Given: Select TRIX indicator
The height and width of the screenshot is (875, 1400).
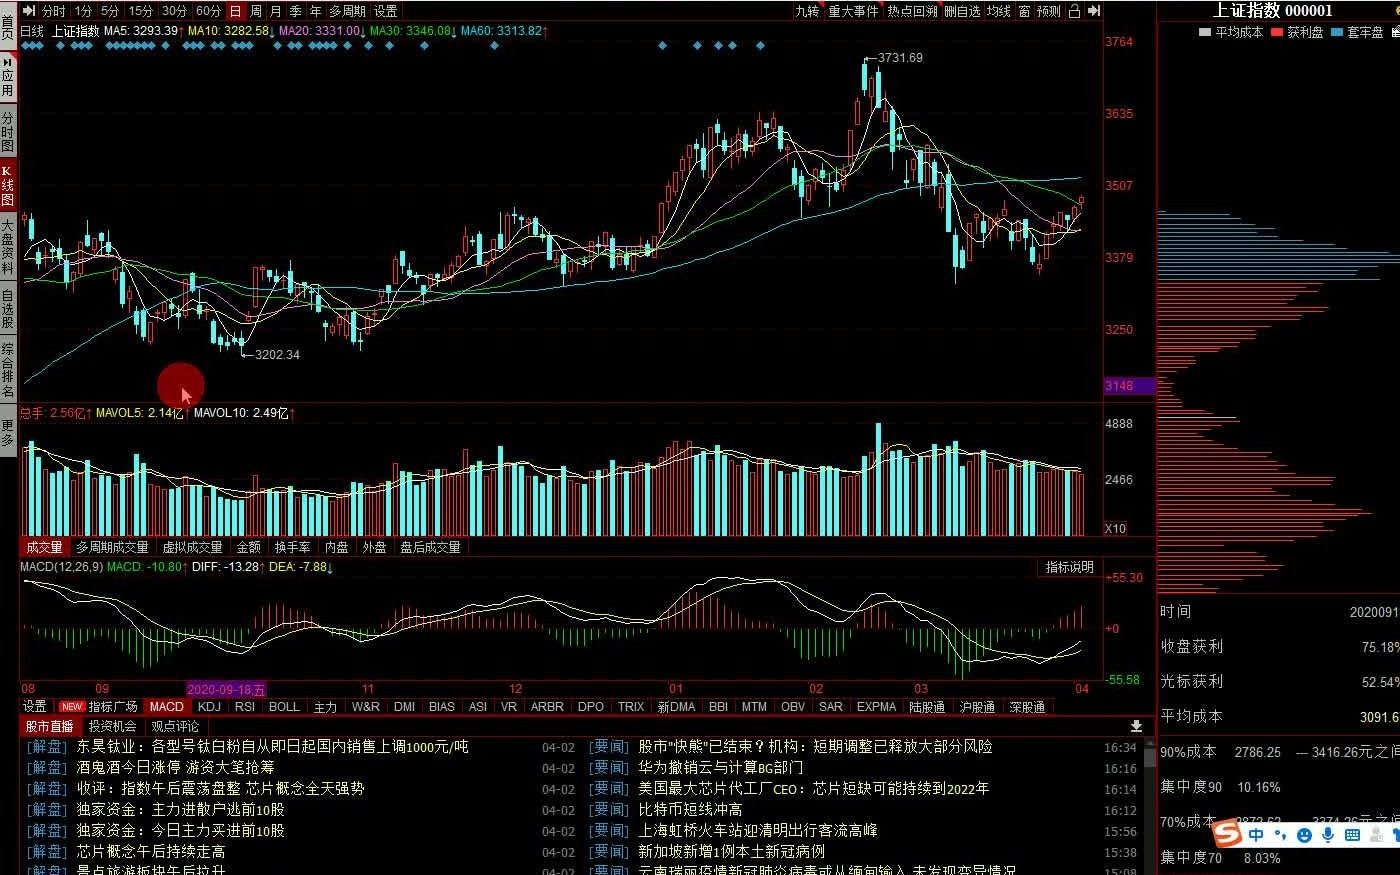Looking at the screenshot, I should click(631, 706).
